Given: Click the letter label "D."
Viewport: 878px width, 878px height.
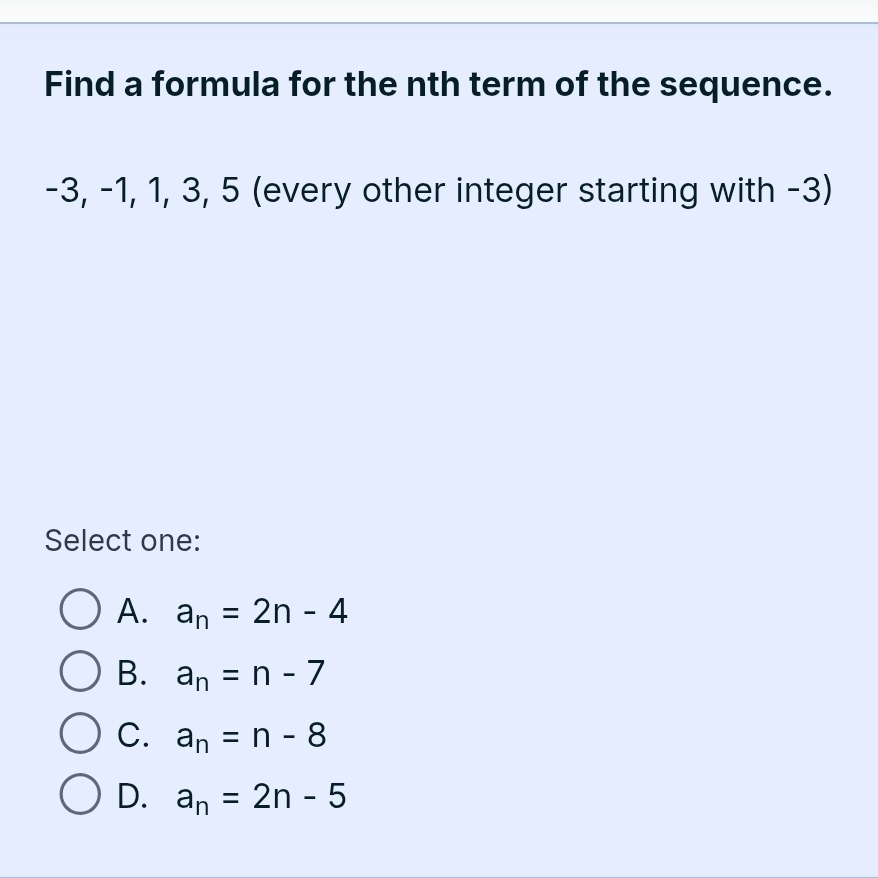Looking at the screenshot, I should click(x=133, y=797).
